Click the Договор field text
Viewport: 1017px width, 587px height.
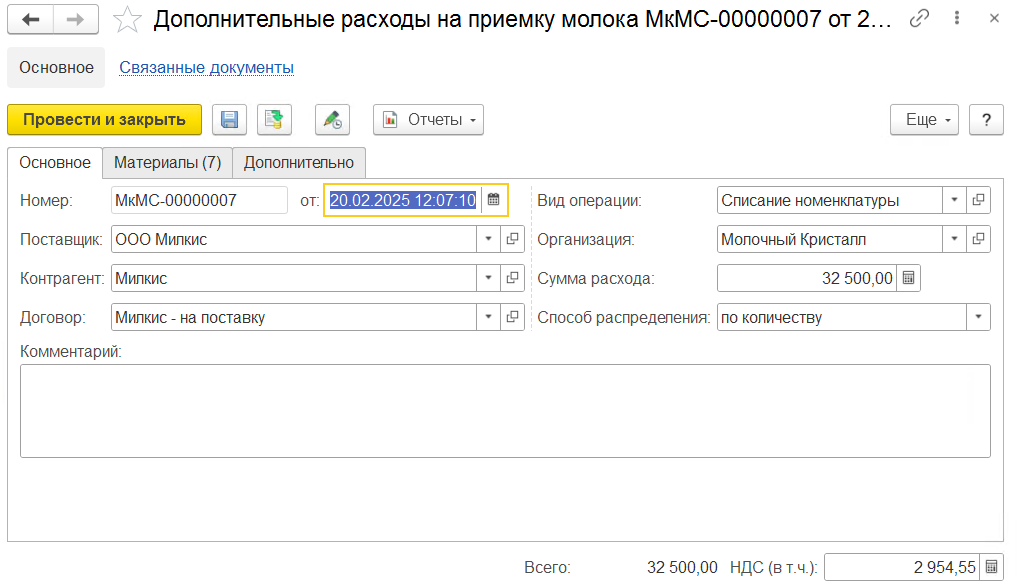(x=294, y=317)
